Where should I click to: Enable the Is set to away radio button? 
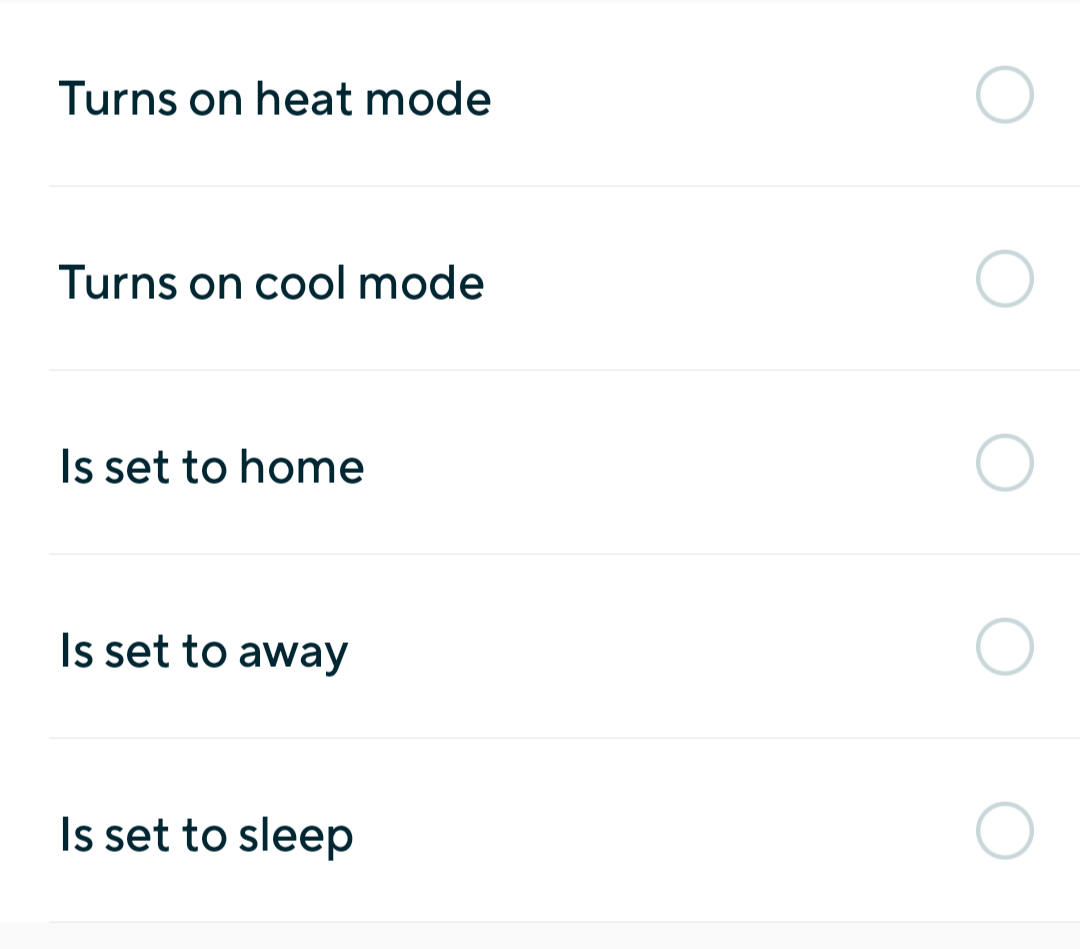1004,646
